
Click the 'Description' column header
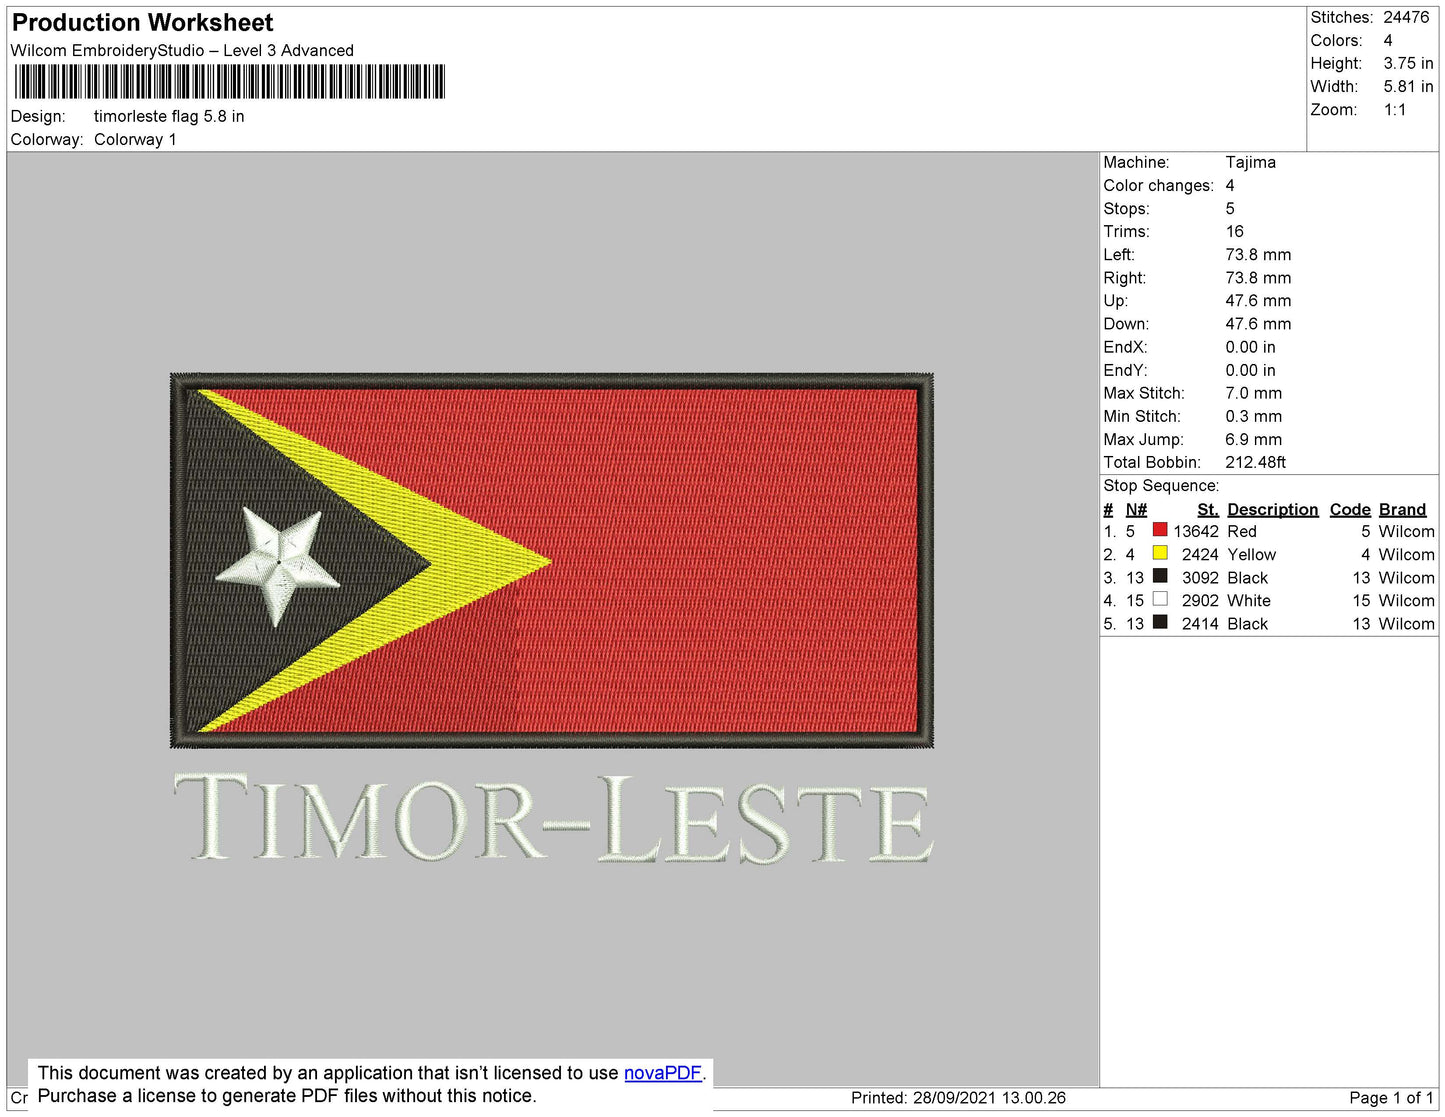(x=1273, y=510)
